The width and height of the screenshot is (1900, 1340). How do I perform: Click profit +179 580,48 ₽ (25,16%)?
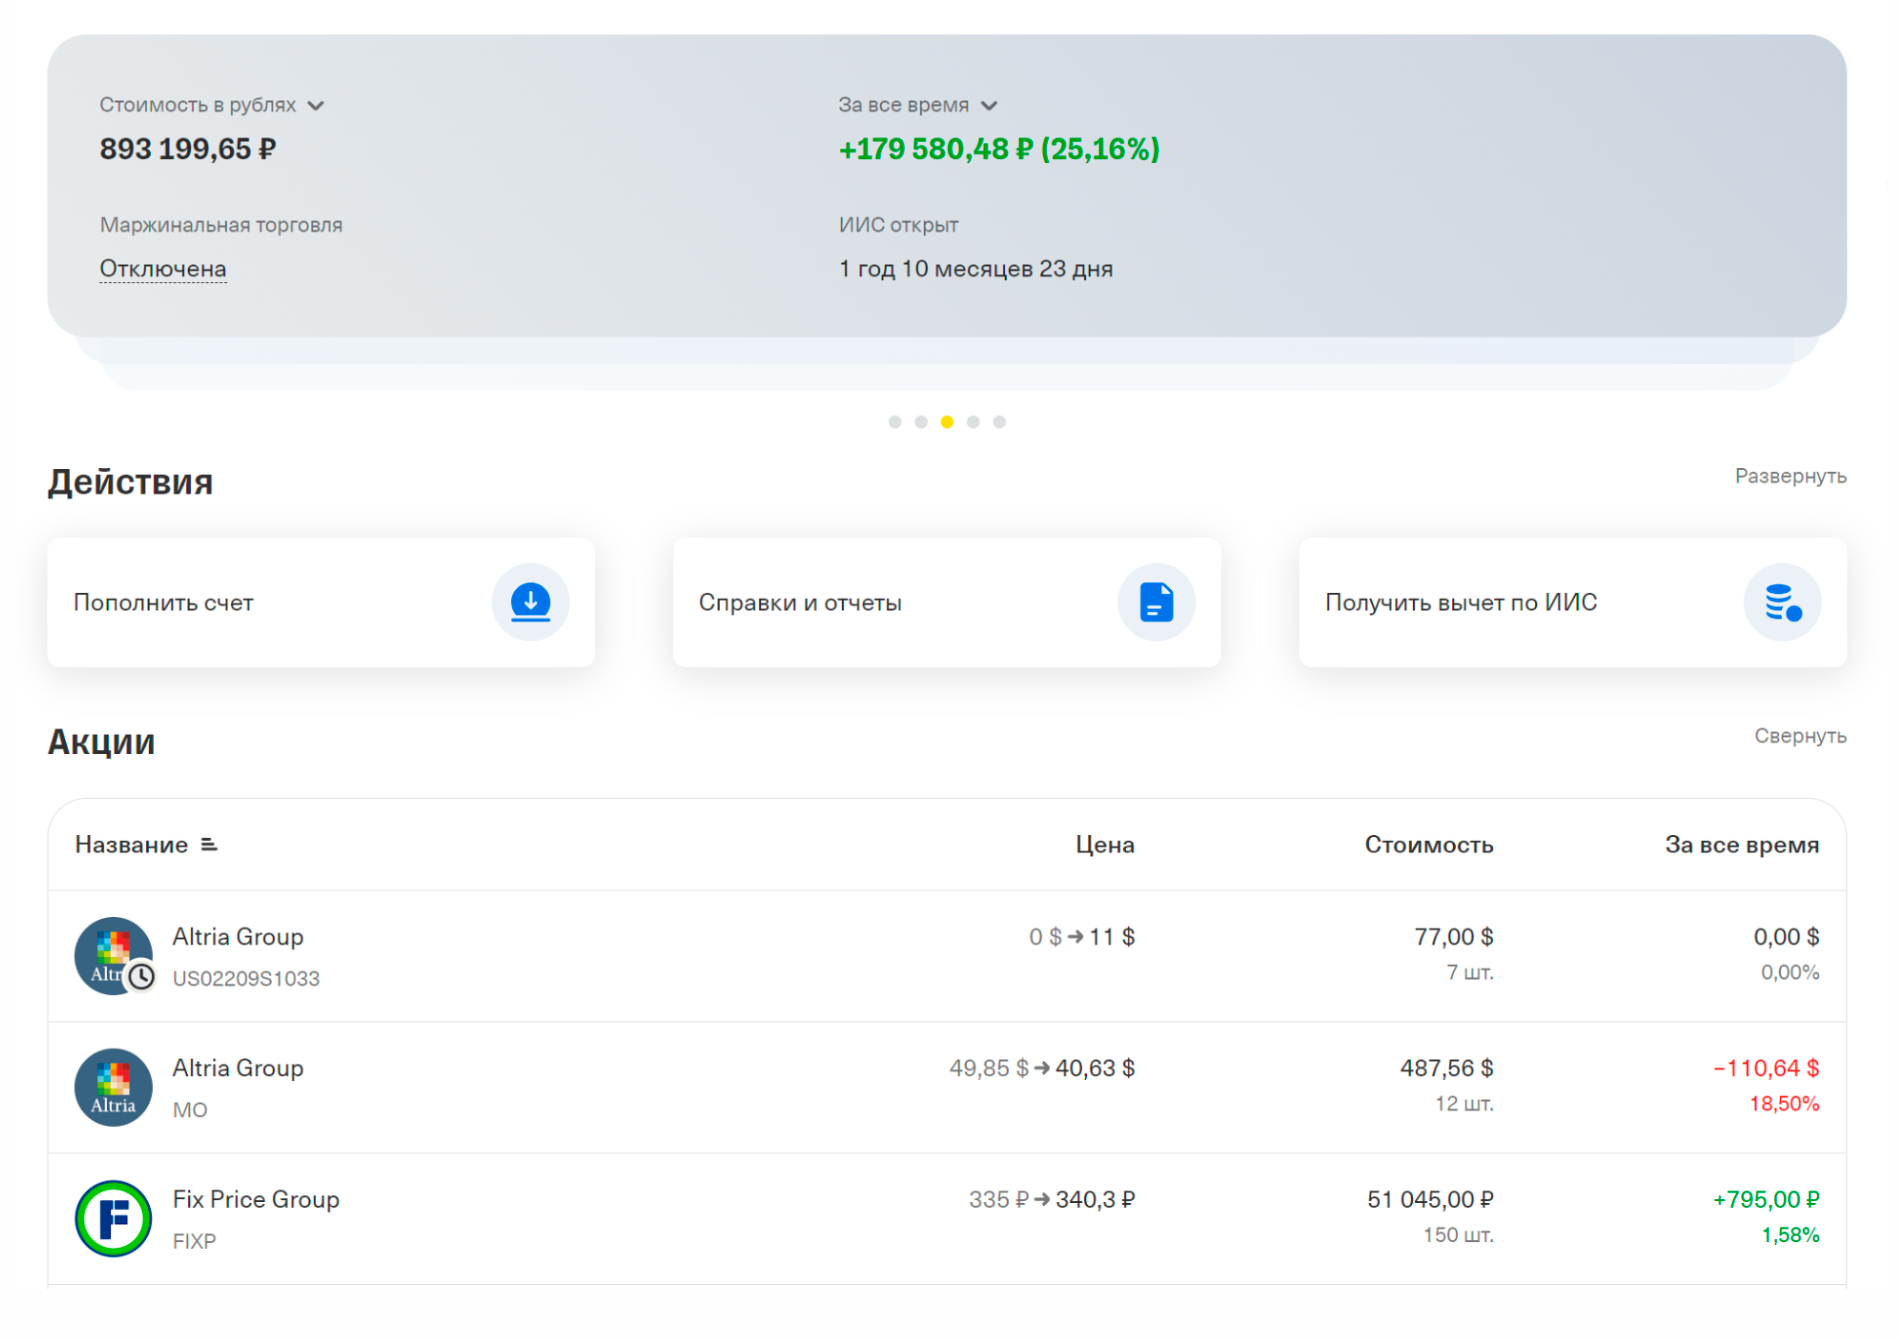coord(999,149)
